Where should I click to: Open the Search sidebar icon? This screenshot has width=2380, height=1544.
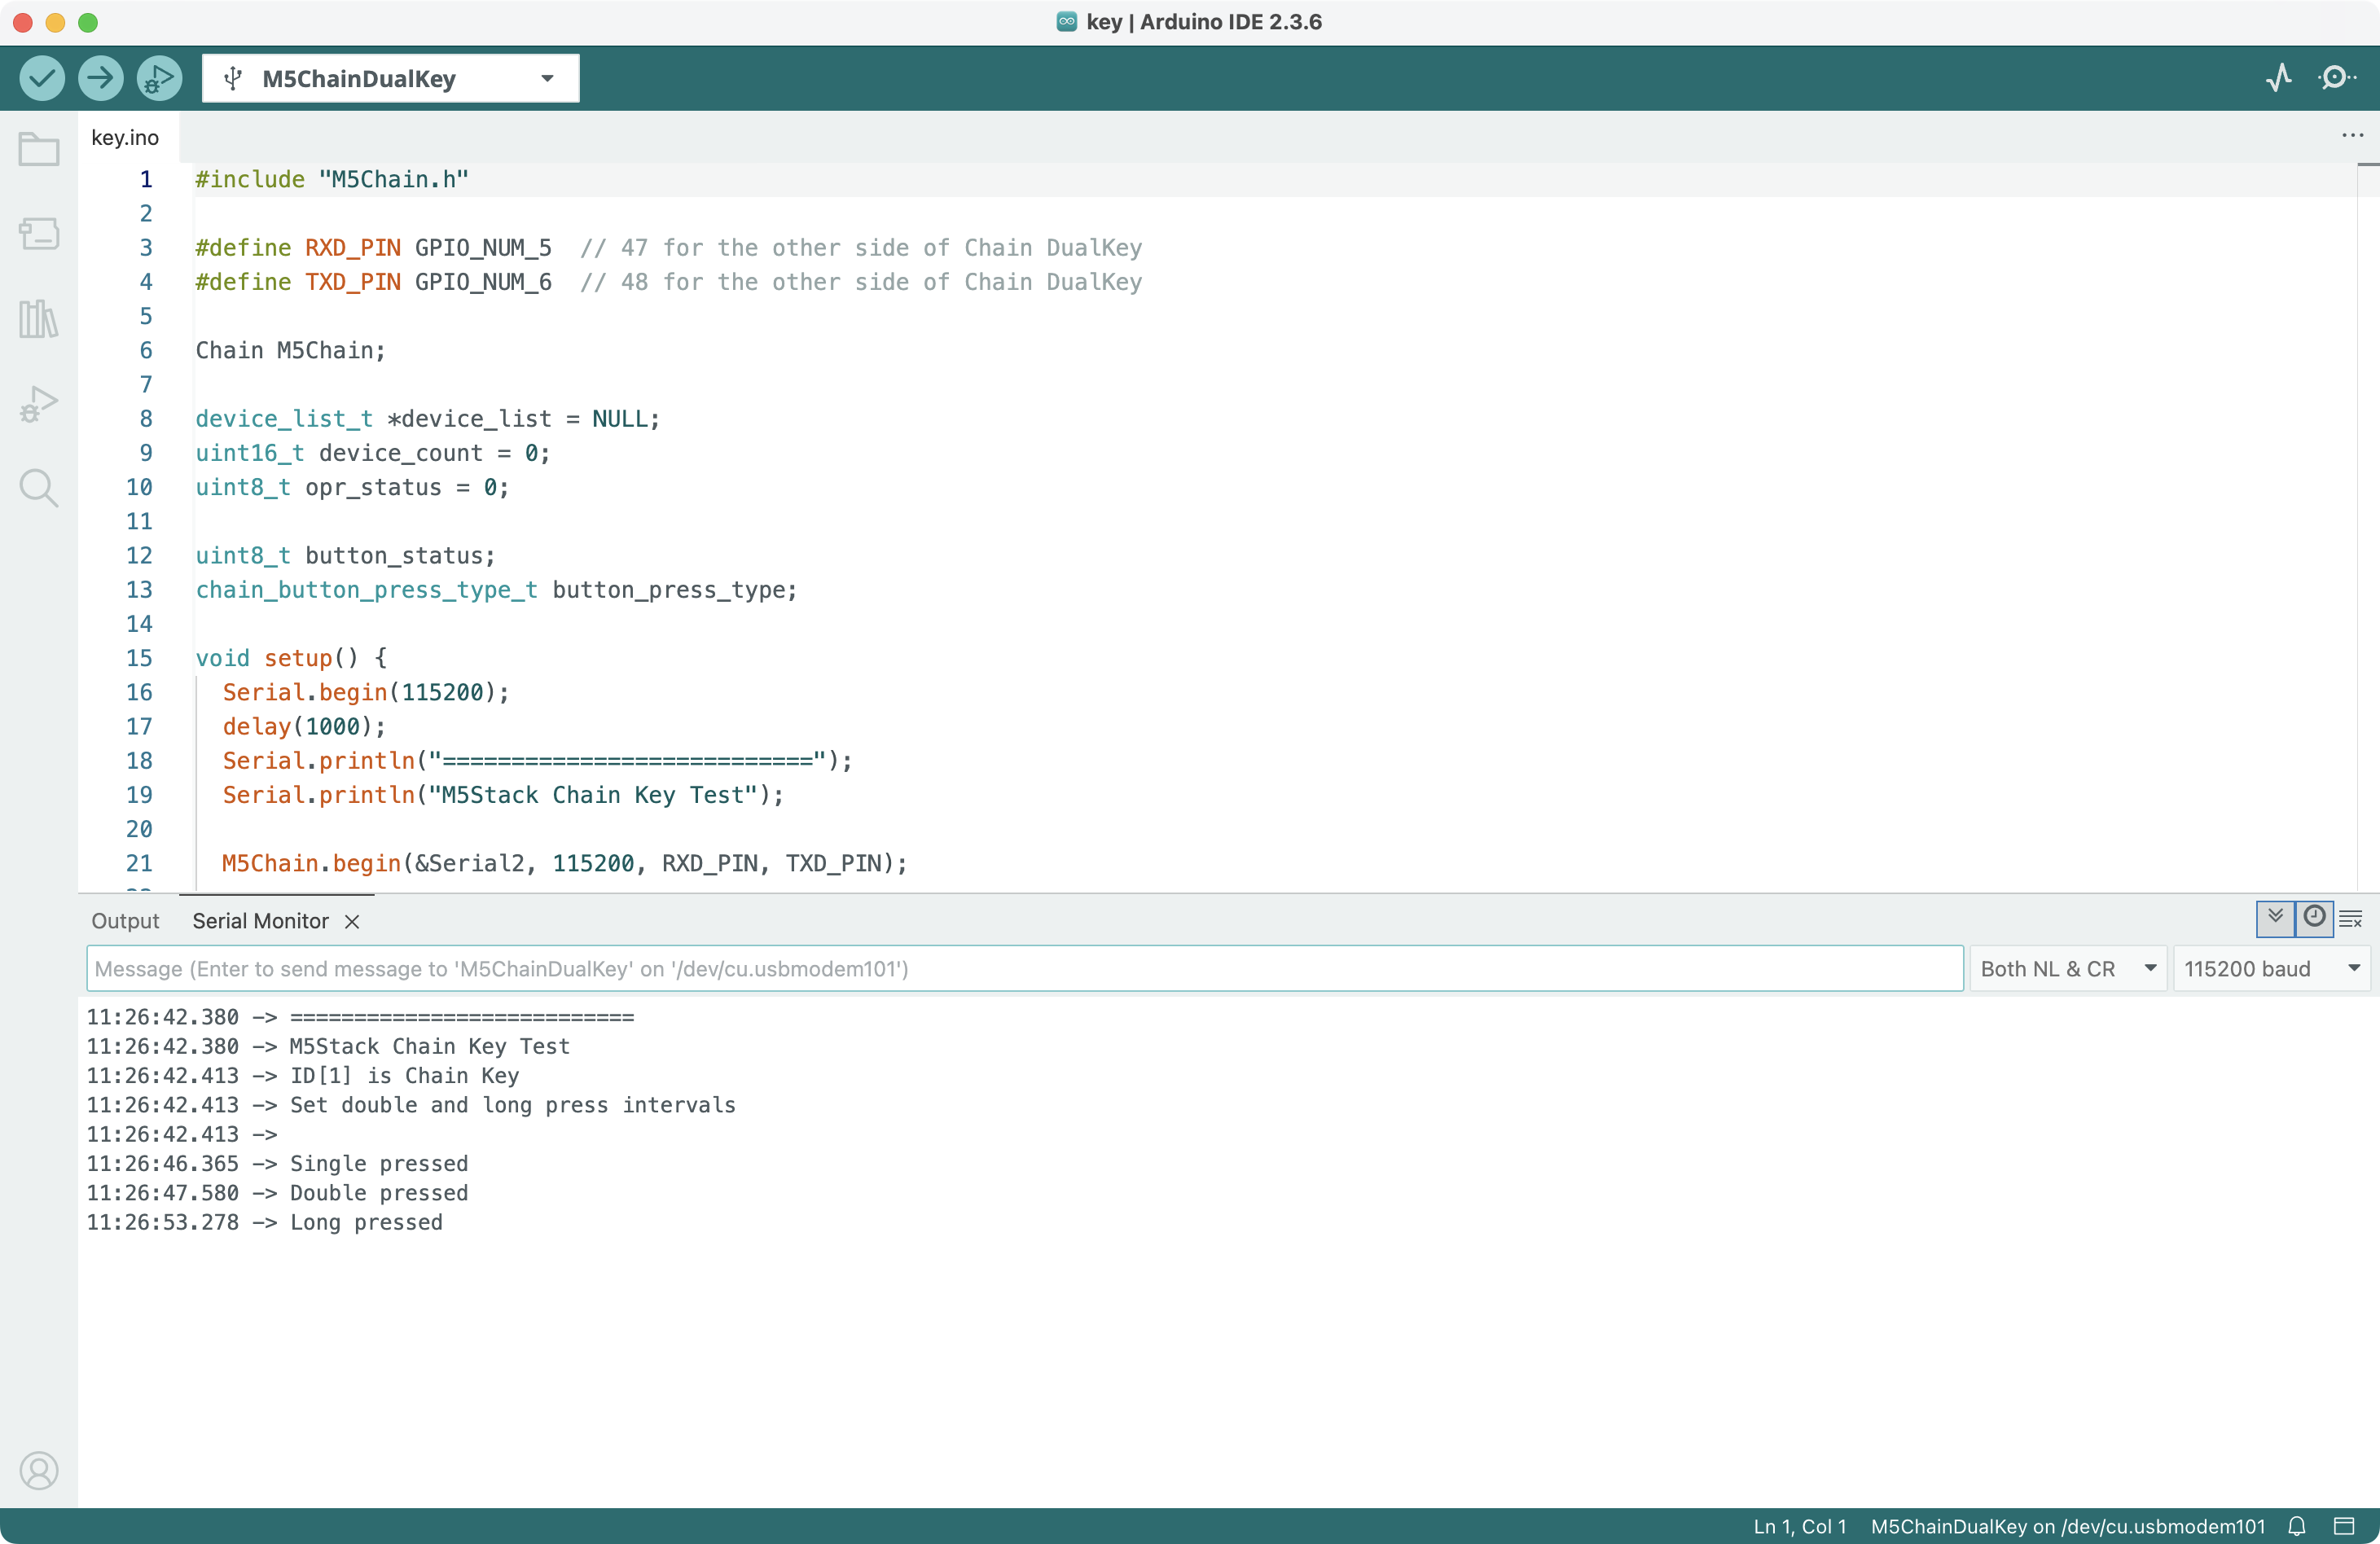pyautogui.click(x=39, y=488)
